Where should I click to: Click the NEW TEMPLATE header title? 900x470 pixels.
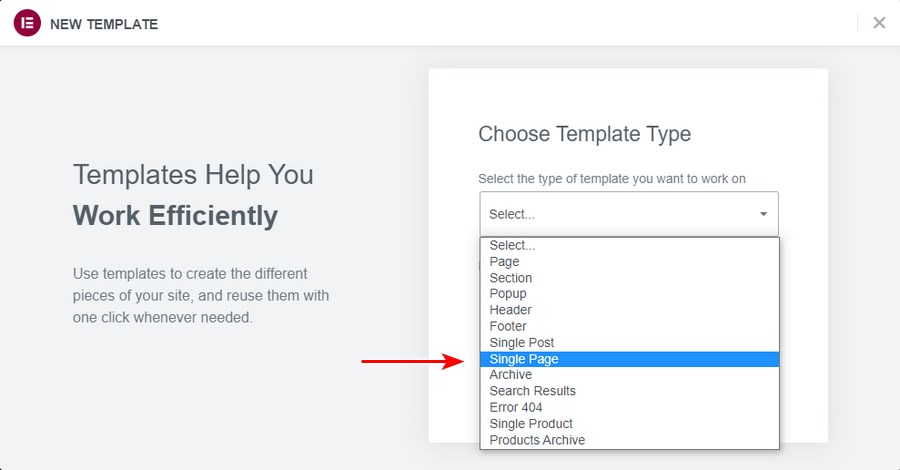(104, 24)
